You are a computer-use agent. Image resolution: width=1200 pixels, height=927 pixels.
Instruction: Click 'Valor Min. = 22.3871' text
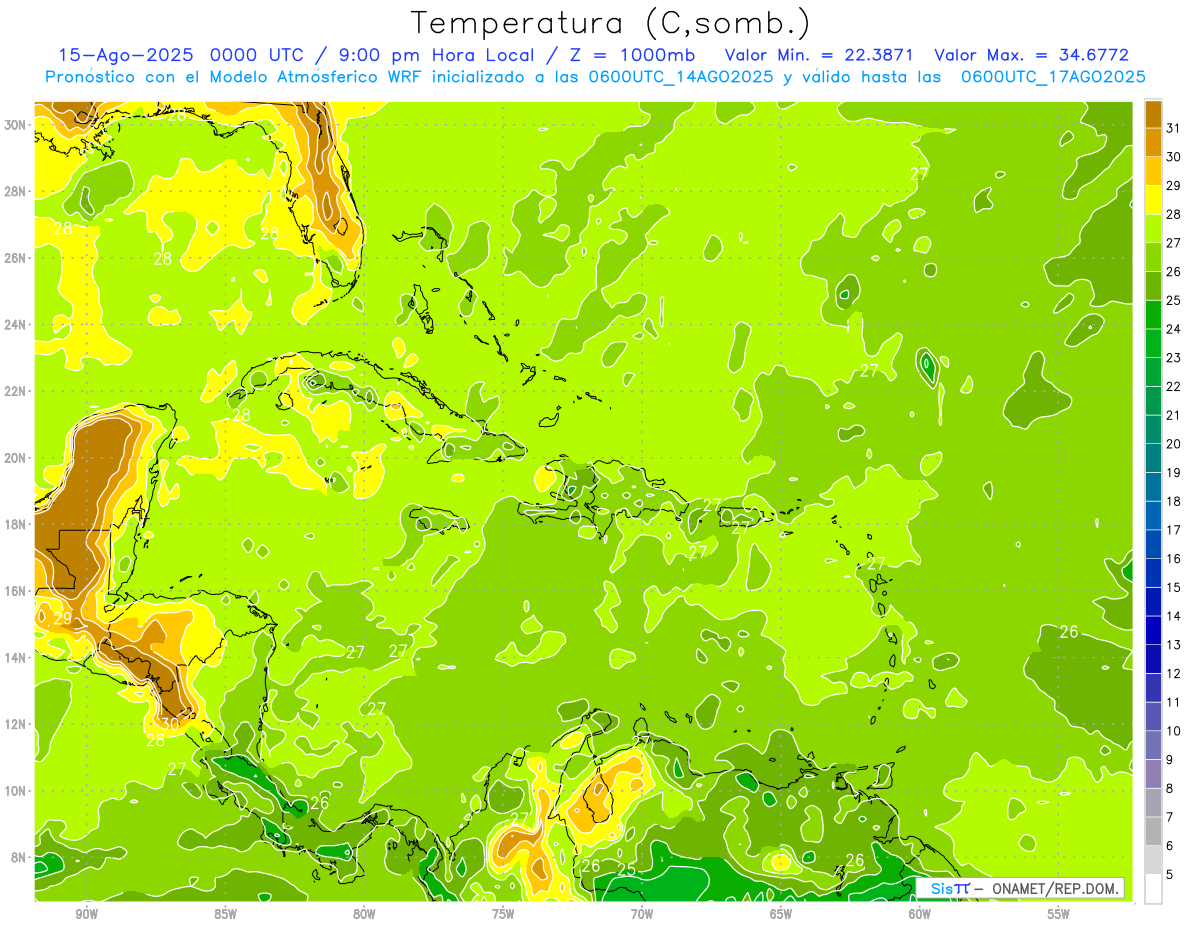820,56
